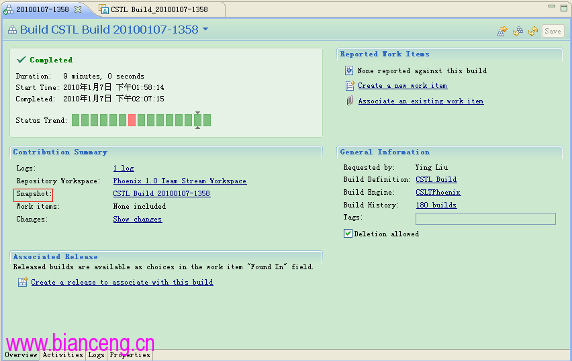Click the 'None included' work items value

139,206
